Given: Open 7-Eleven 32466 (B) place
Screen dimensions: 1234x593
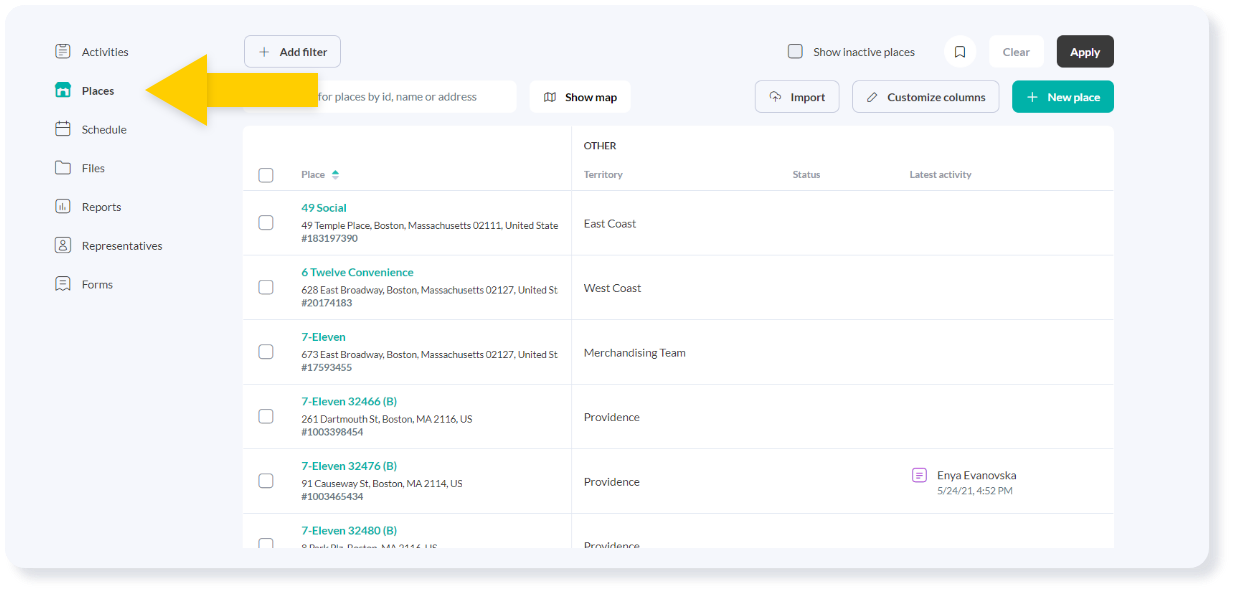Looking at the screenshot, I should click(x=349, y=401).
